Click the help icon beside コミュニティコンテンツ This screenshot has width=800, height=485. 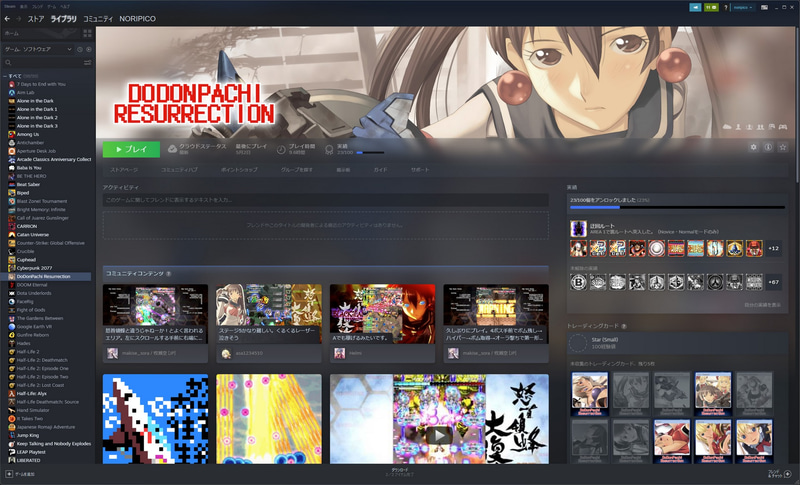click(x=168, y=274)
